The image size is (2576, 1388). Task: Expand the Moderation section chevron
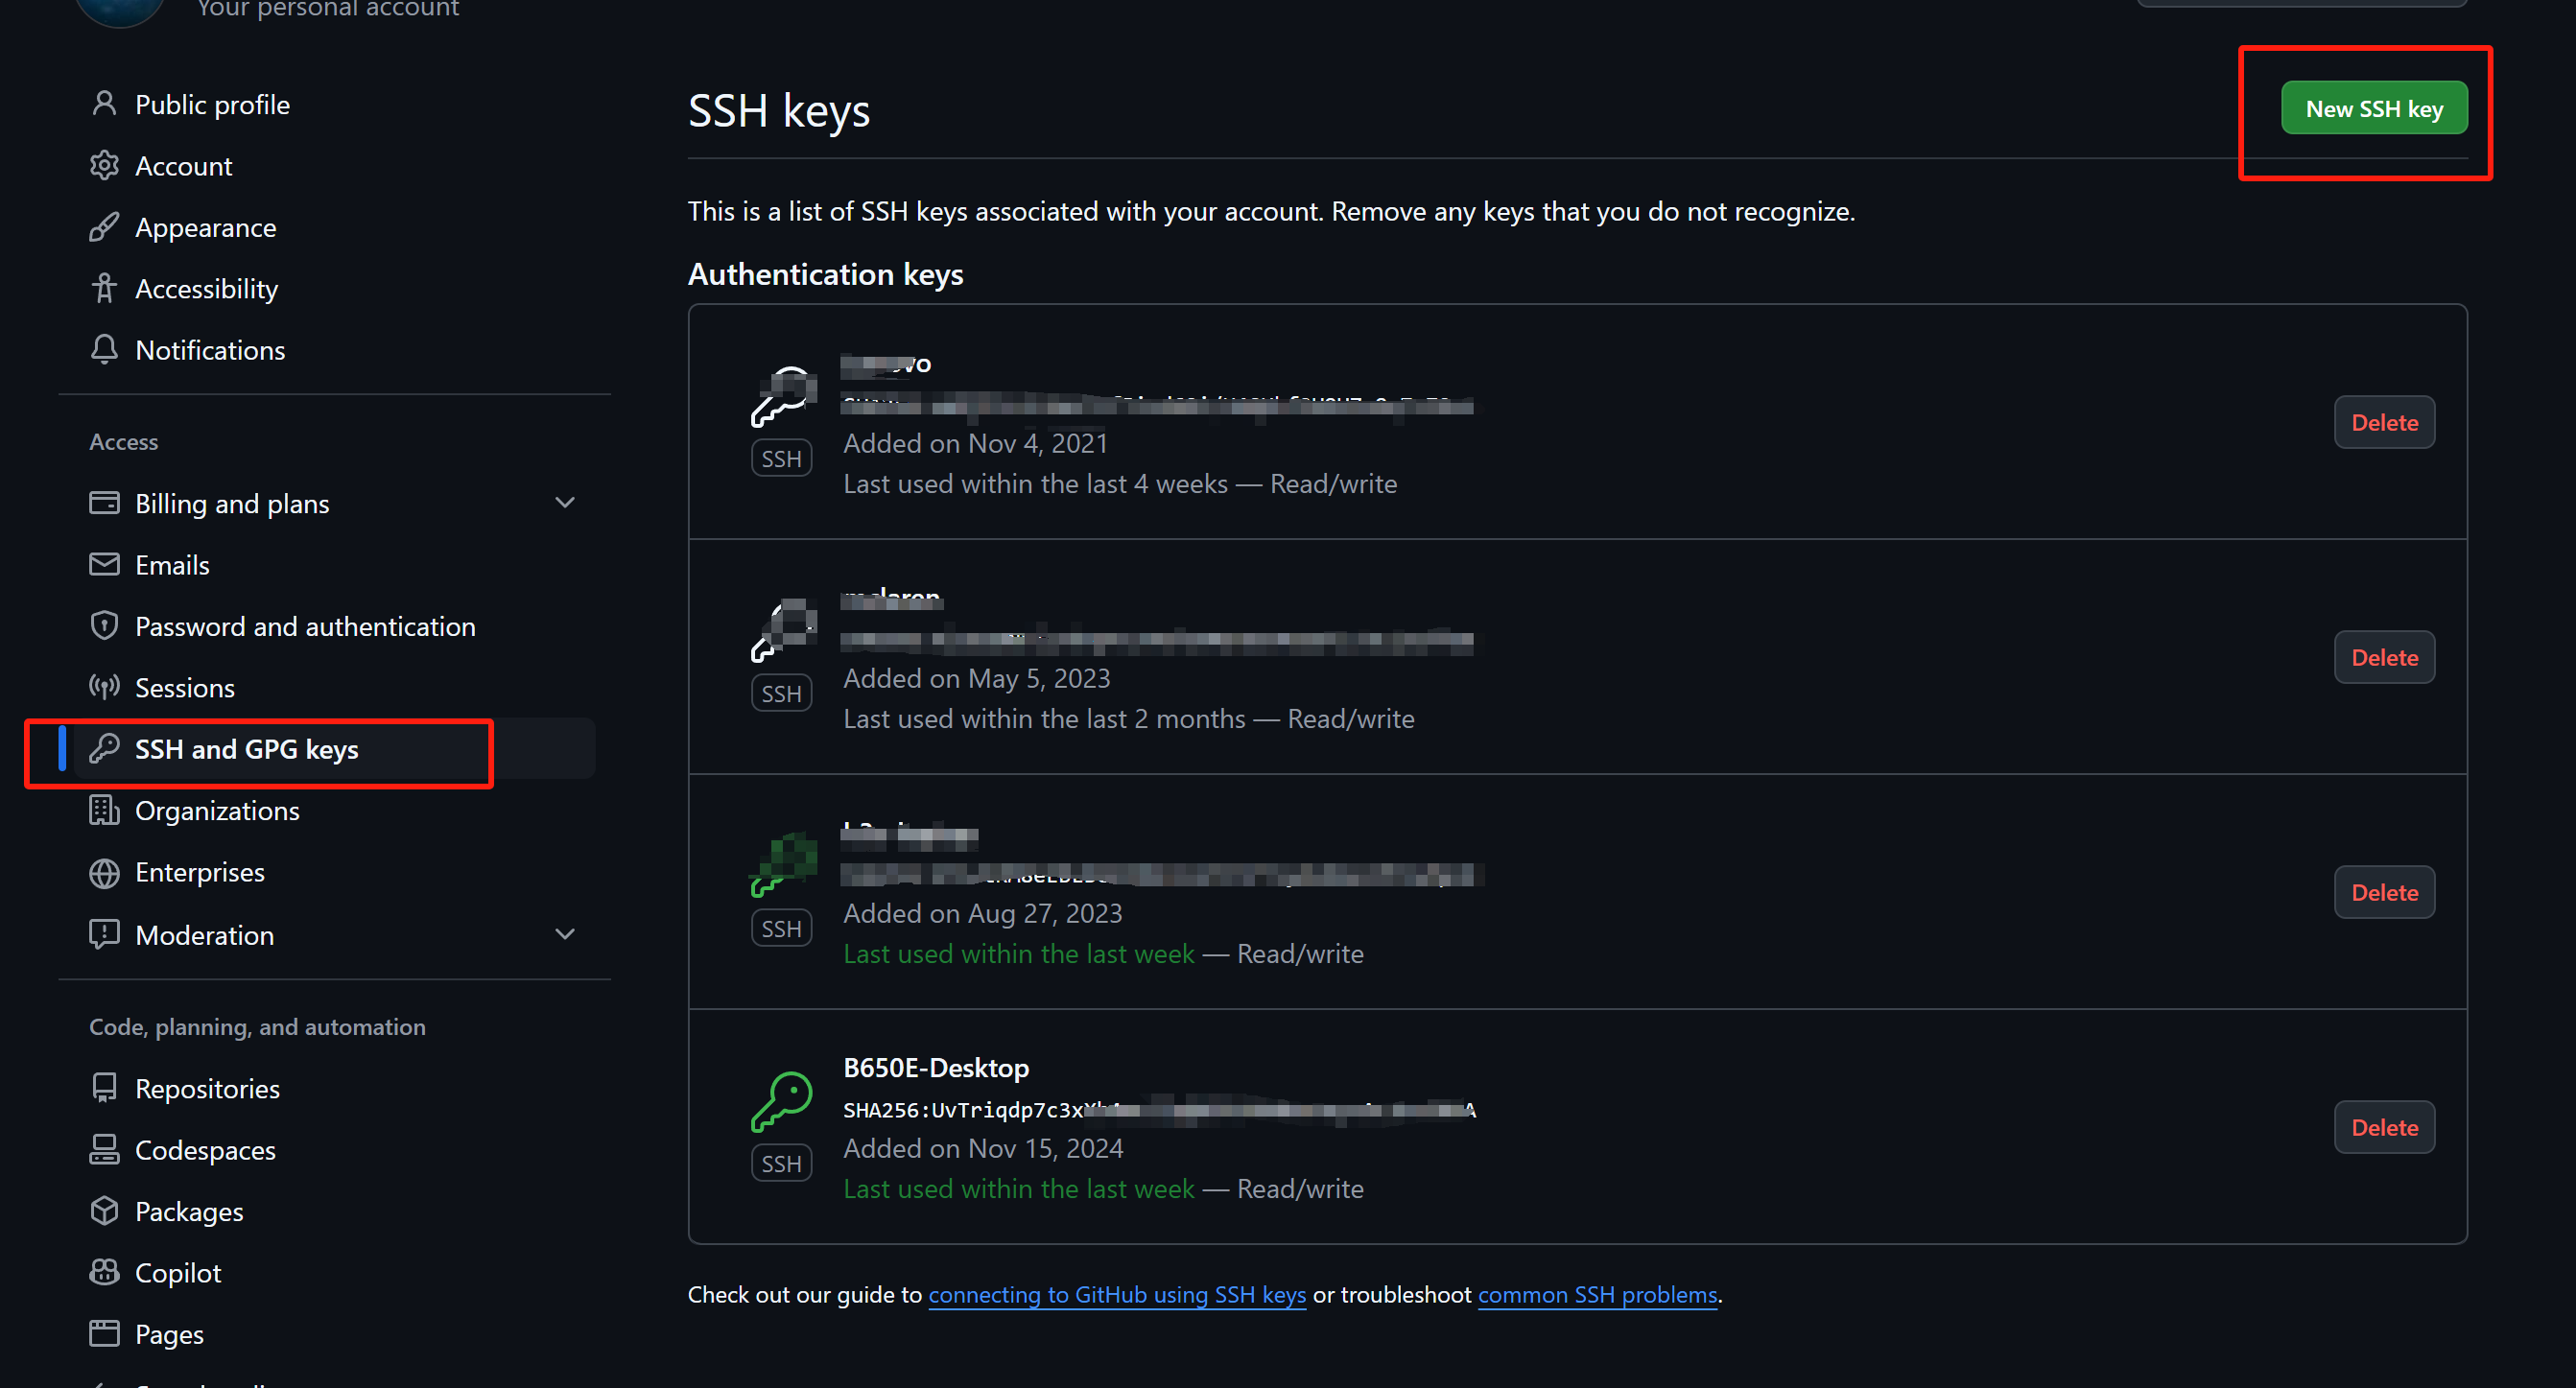click(565, 934)
